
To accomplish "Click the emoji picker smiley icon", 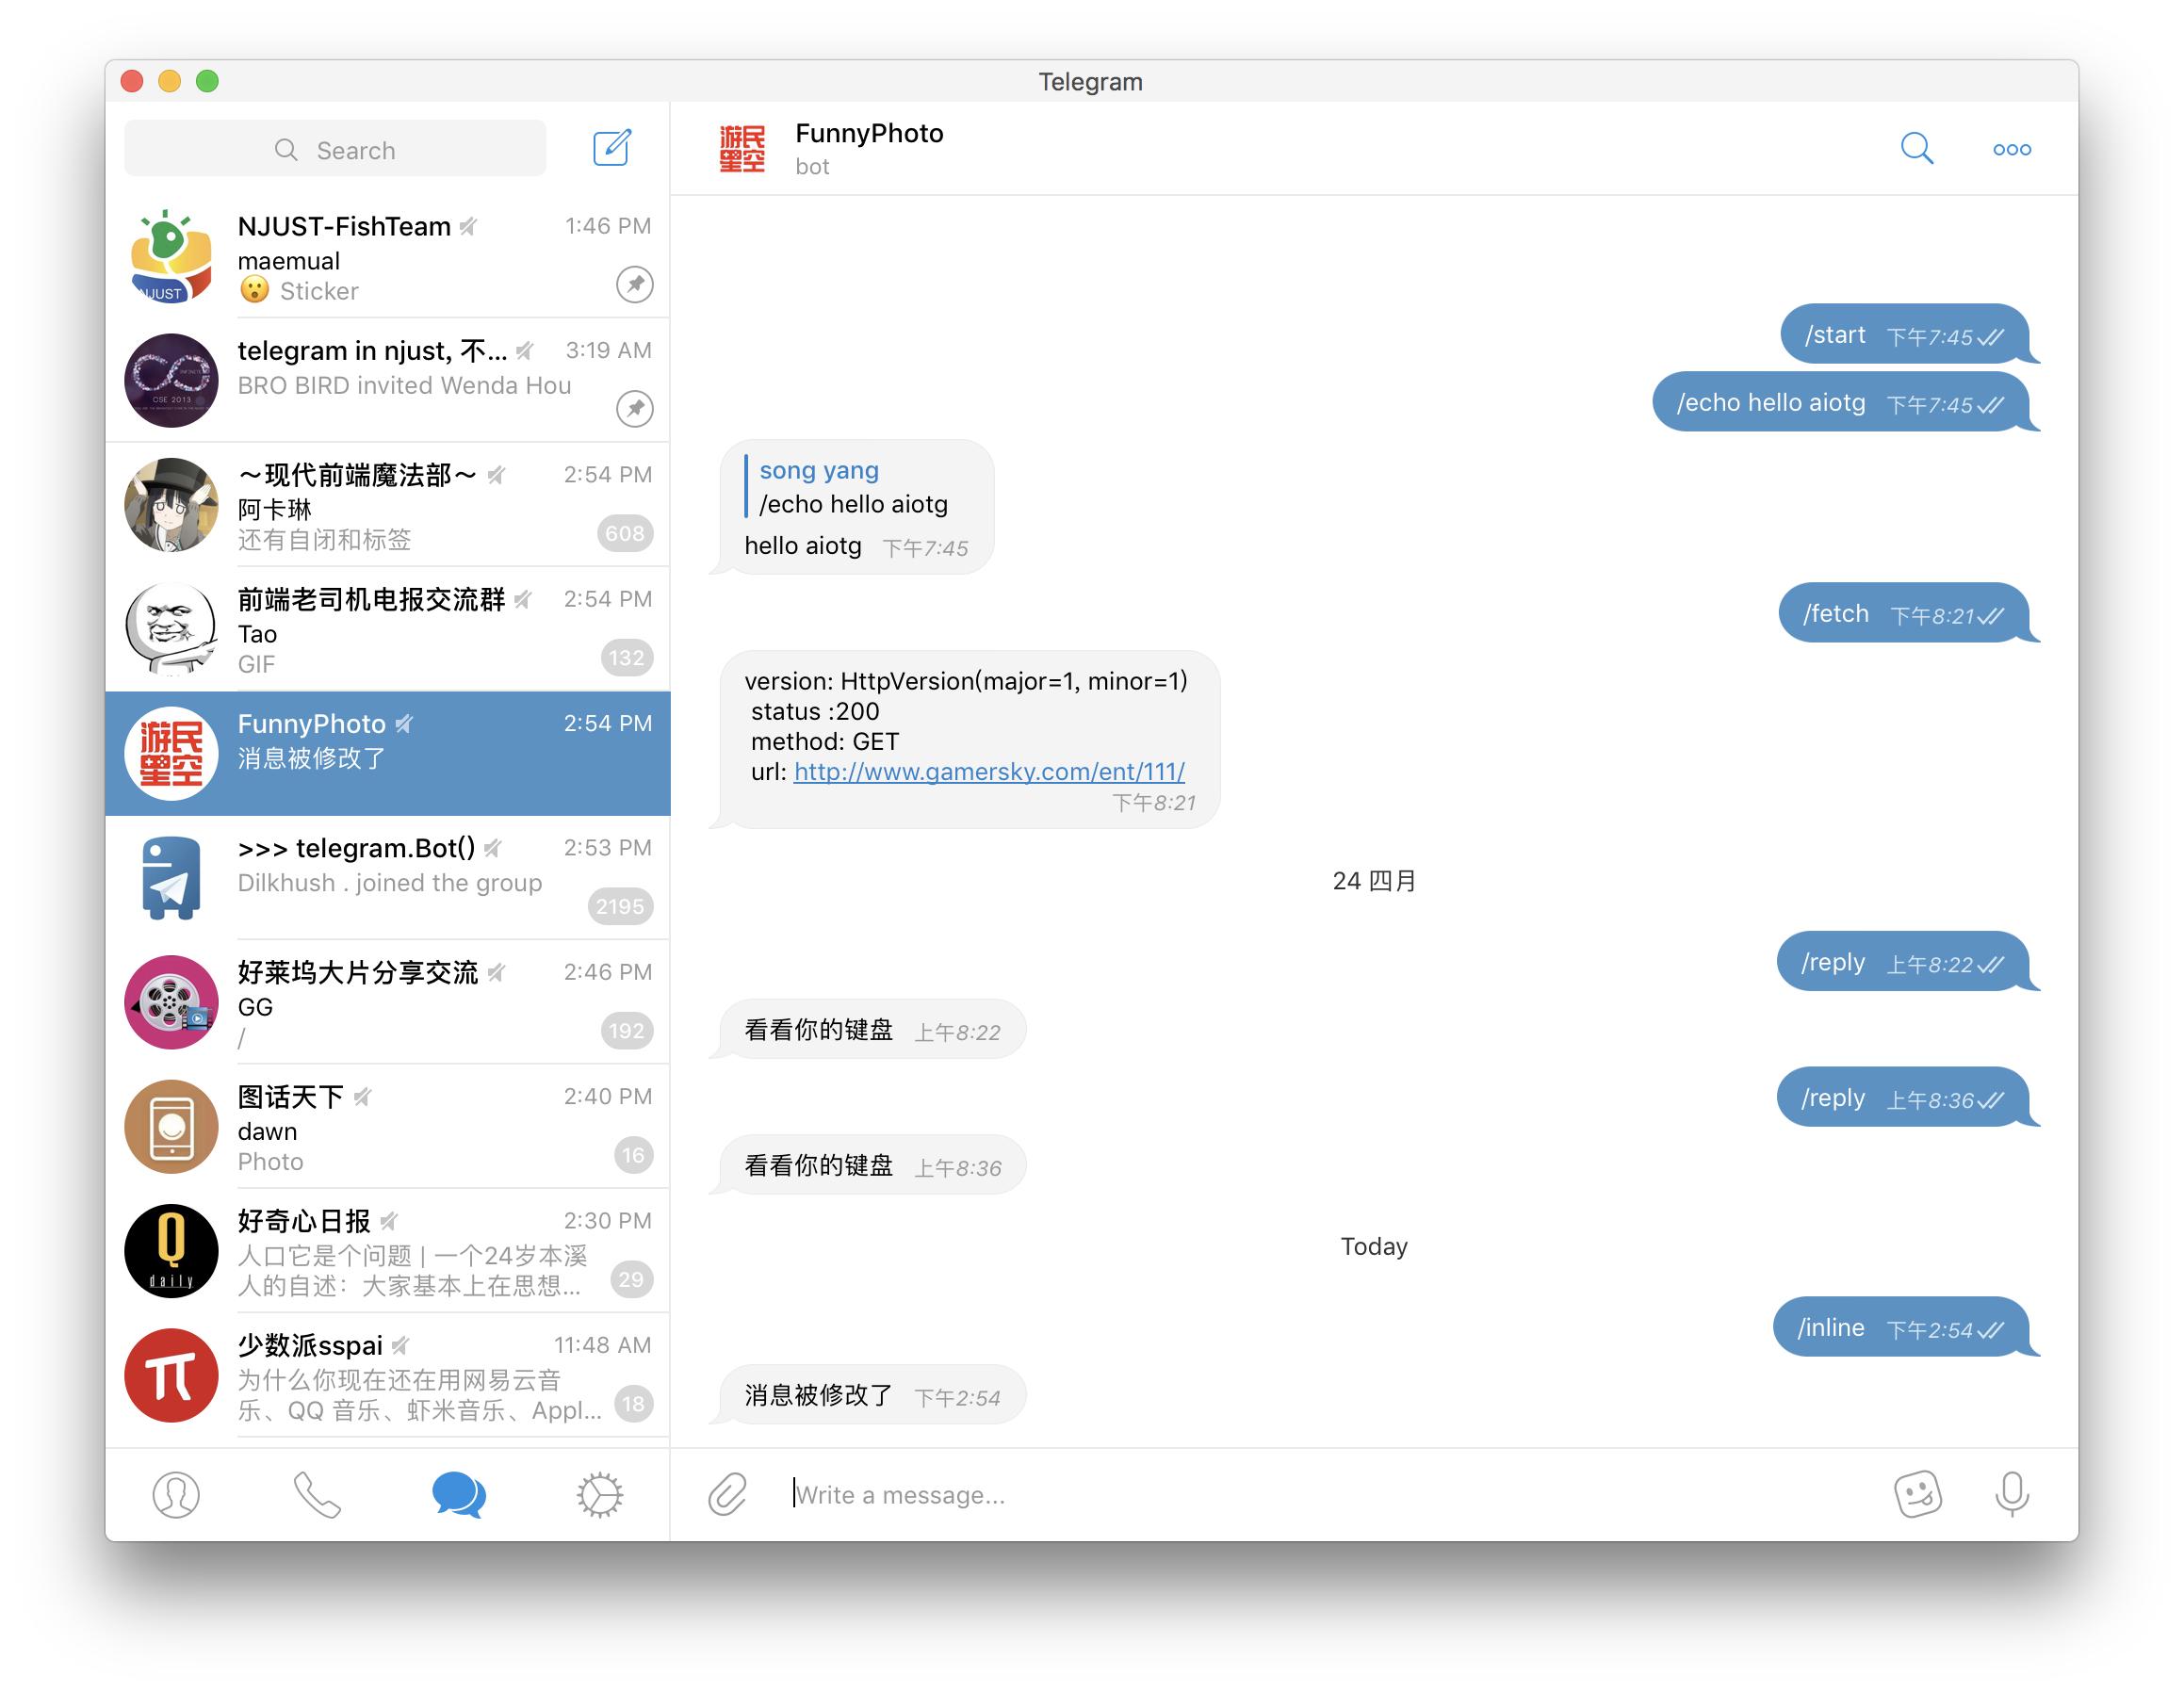I will pos(1920,1491).
